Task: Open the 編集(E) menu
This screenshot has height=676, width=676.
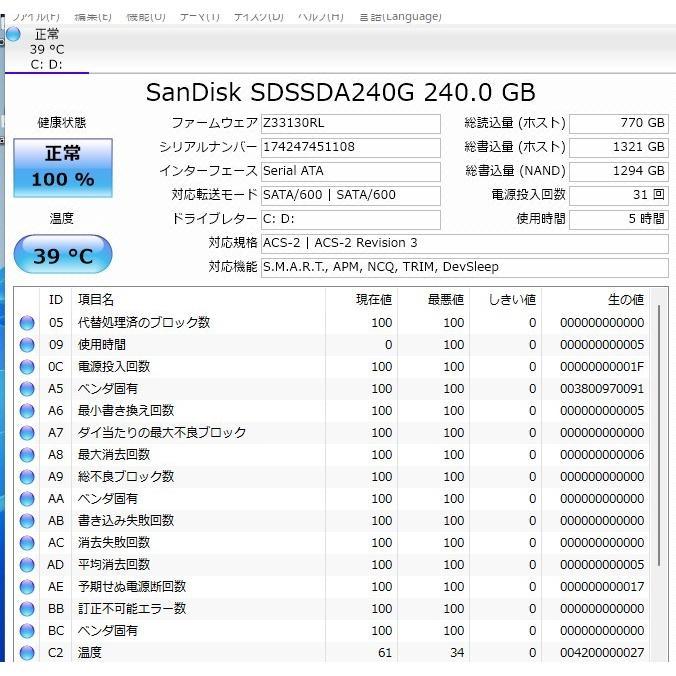Action: (93, 17)
